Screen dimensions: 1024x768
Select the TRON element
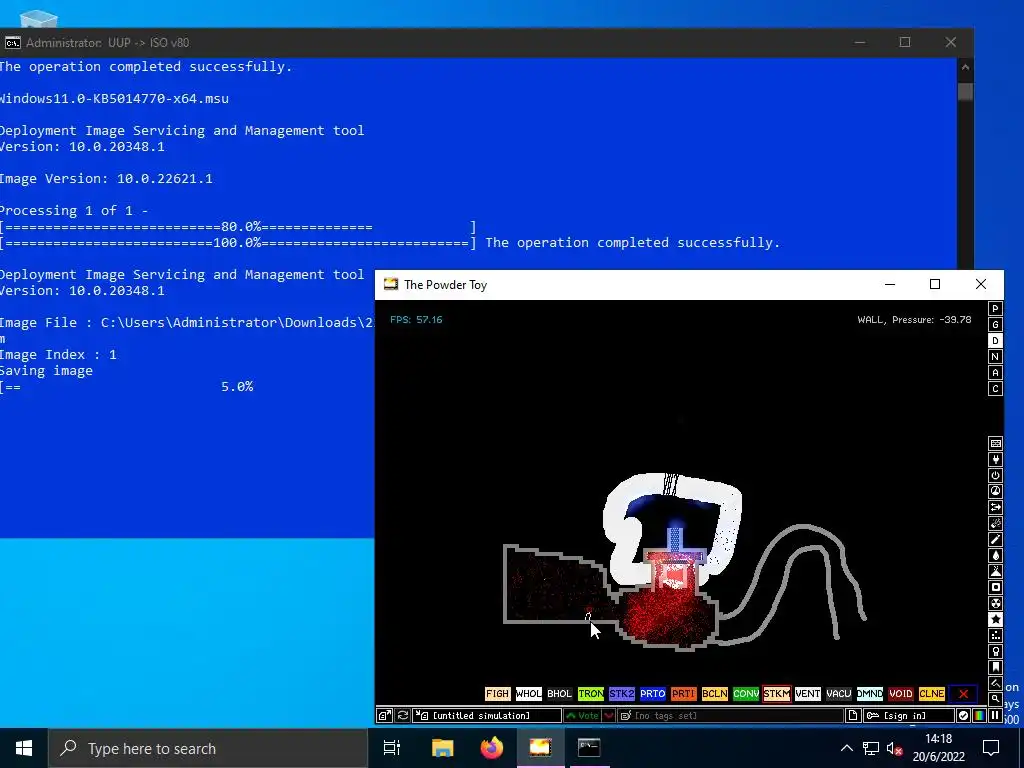click(590, 694)
